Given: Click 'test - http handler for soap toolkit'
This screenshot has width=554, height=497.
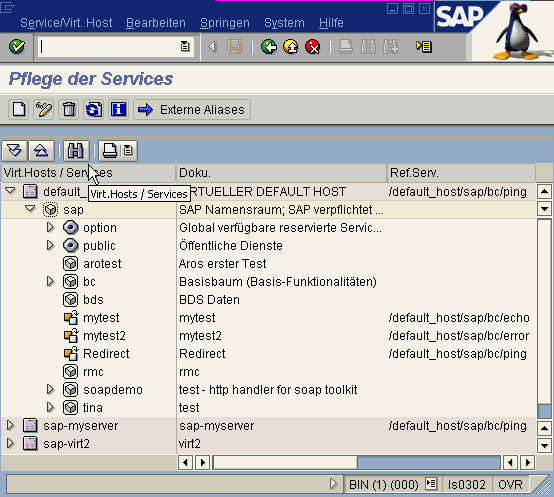Looking at the screenshot, I should [268, 390].
